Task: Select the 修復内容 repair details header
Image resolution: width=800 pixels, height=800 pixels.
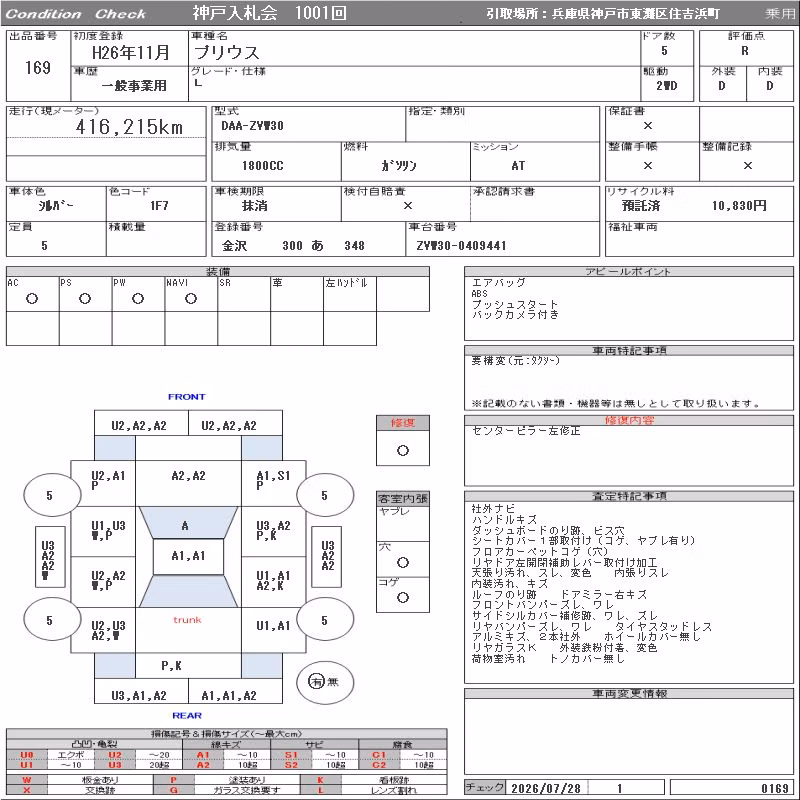Action: [629, 420]
